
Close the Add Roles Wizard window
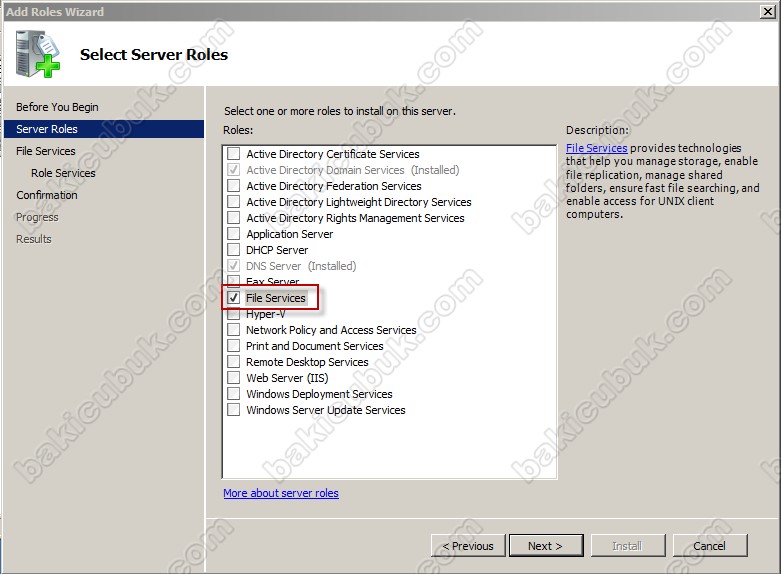pos(768,11)
